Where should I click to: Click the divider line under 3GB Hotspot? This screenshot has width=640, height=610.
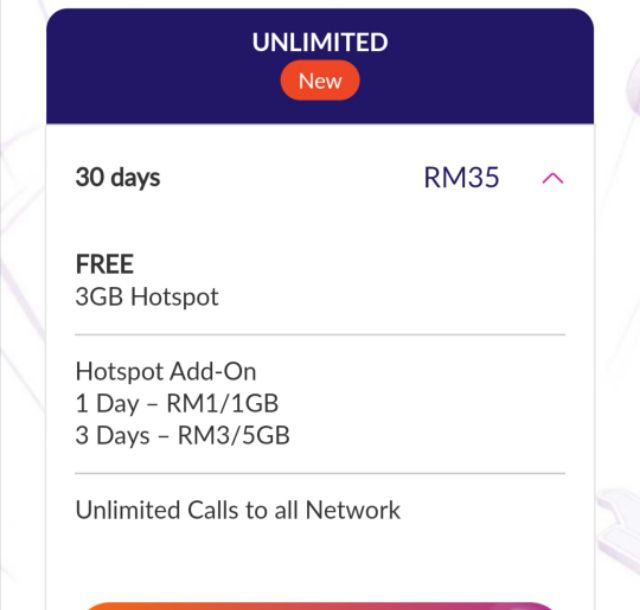coord(320,334)
